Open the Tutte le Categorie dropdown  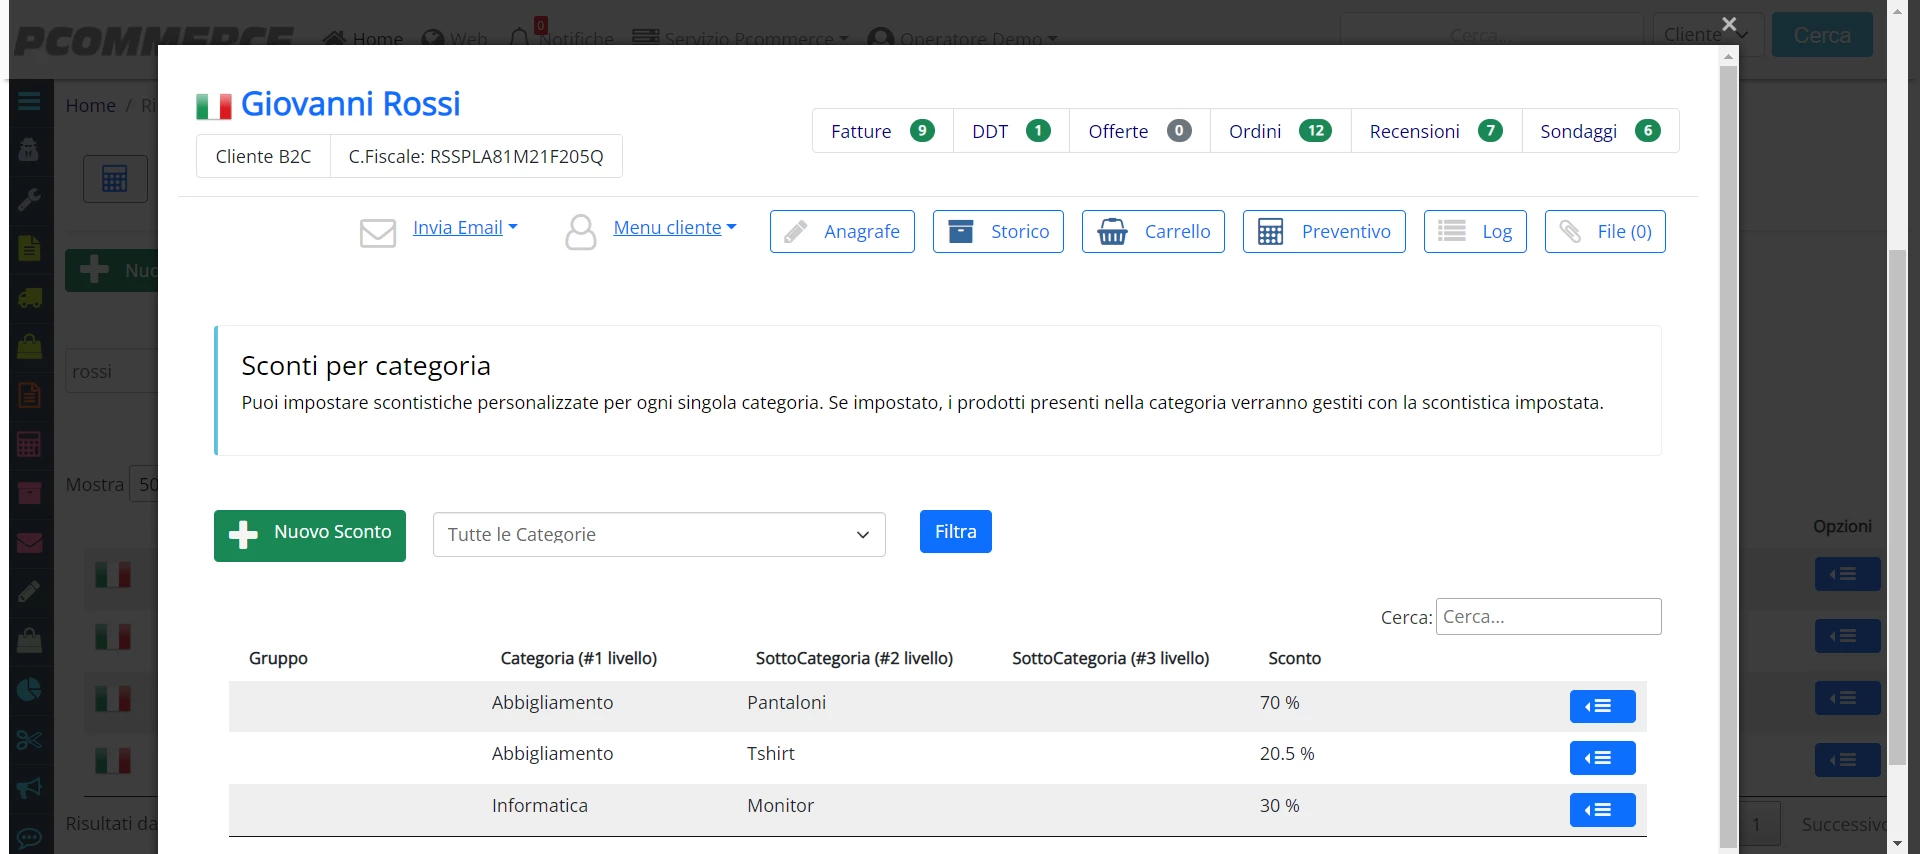click(659, 535)
